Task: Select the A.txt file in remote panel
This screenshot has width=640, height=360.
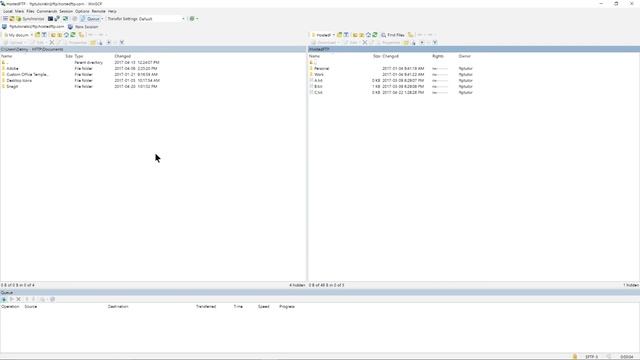Action: point(318,80)
